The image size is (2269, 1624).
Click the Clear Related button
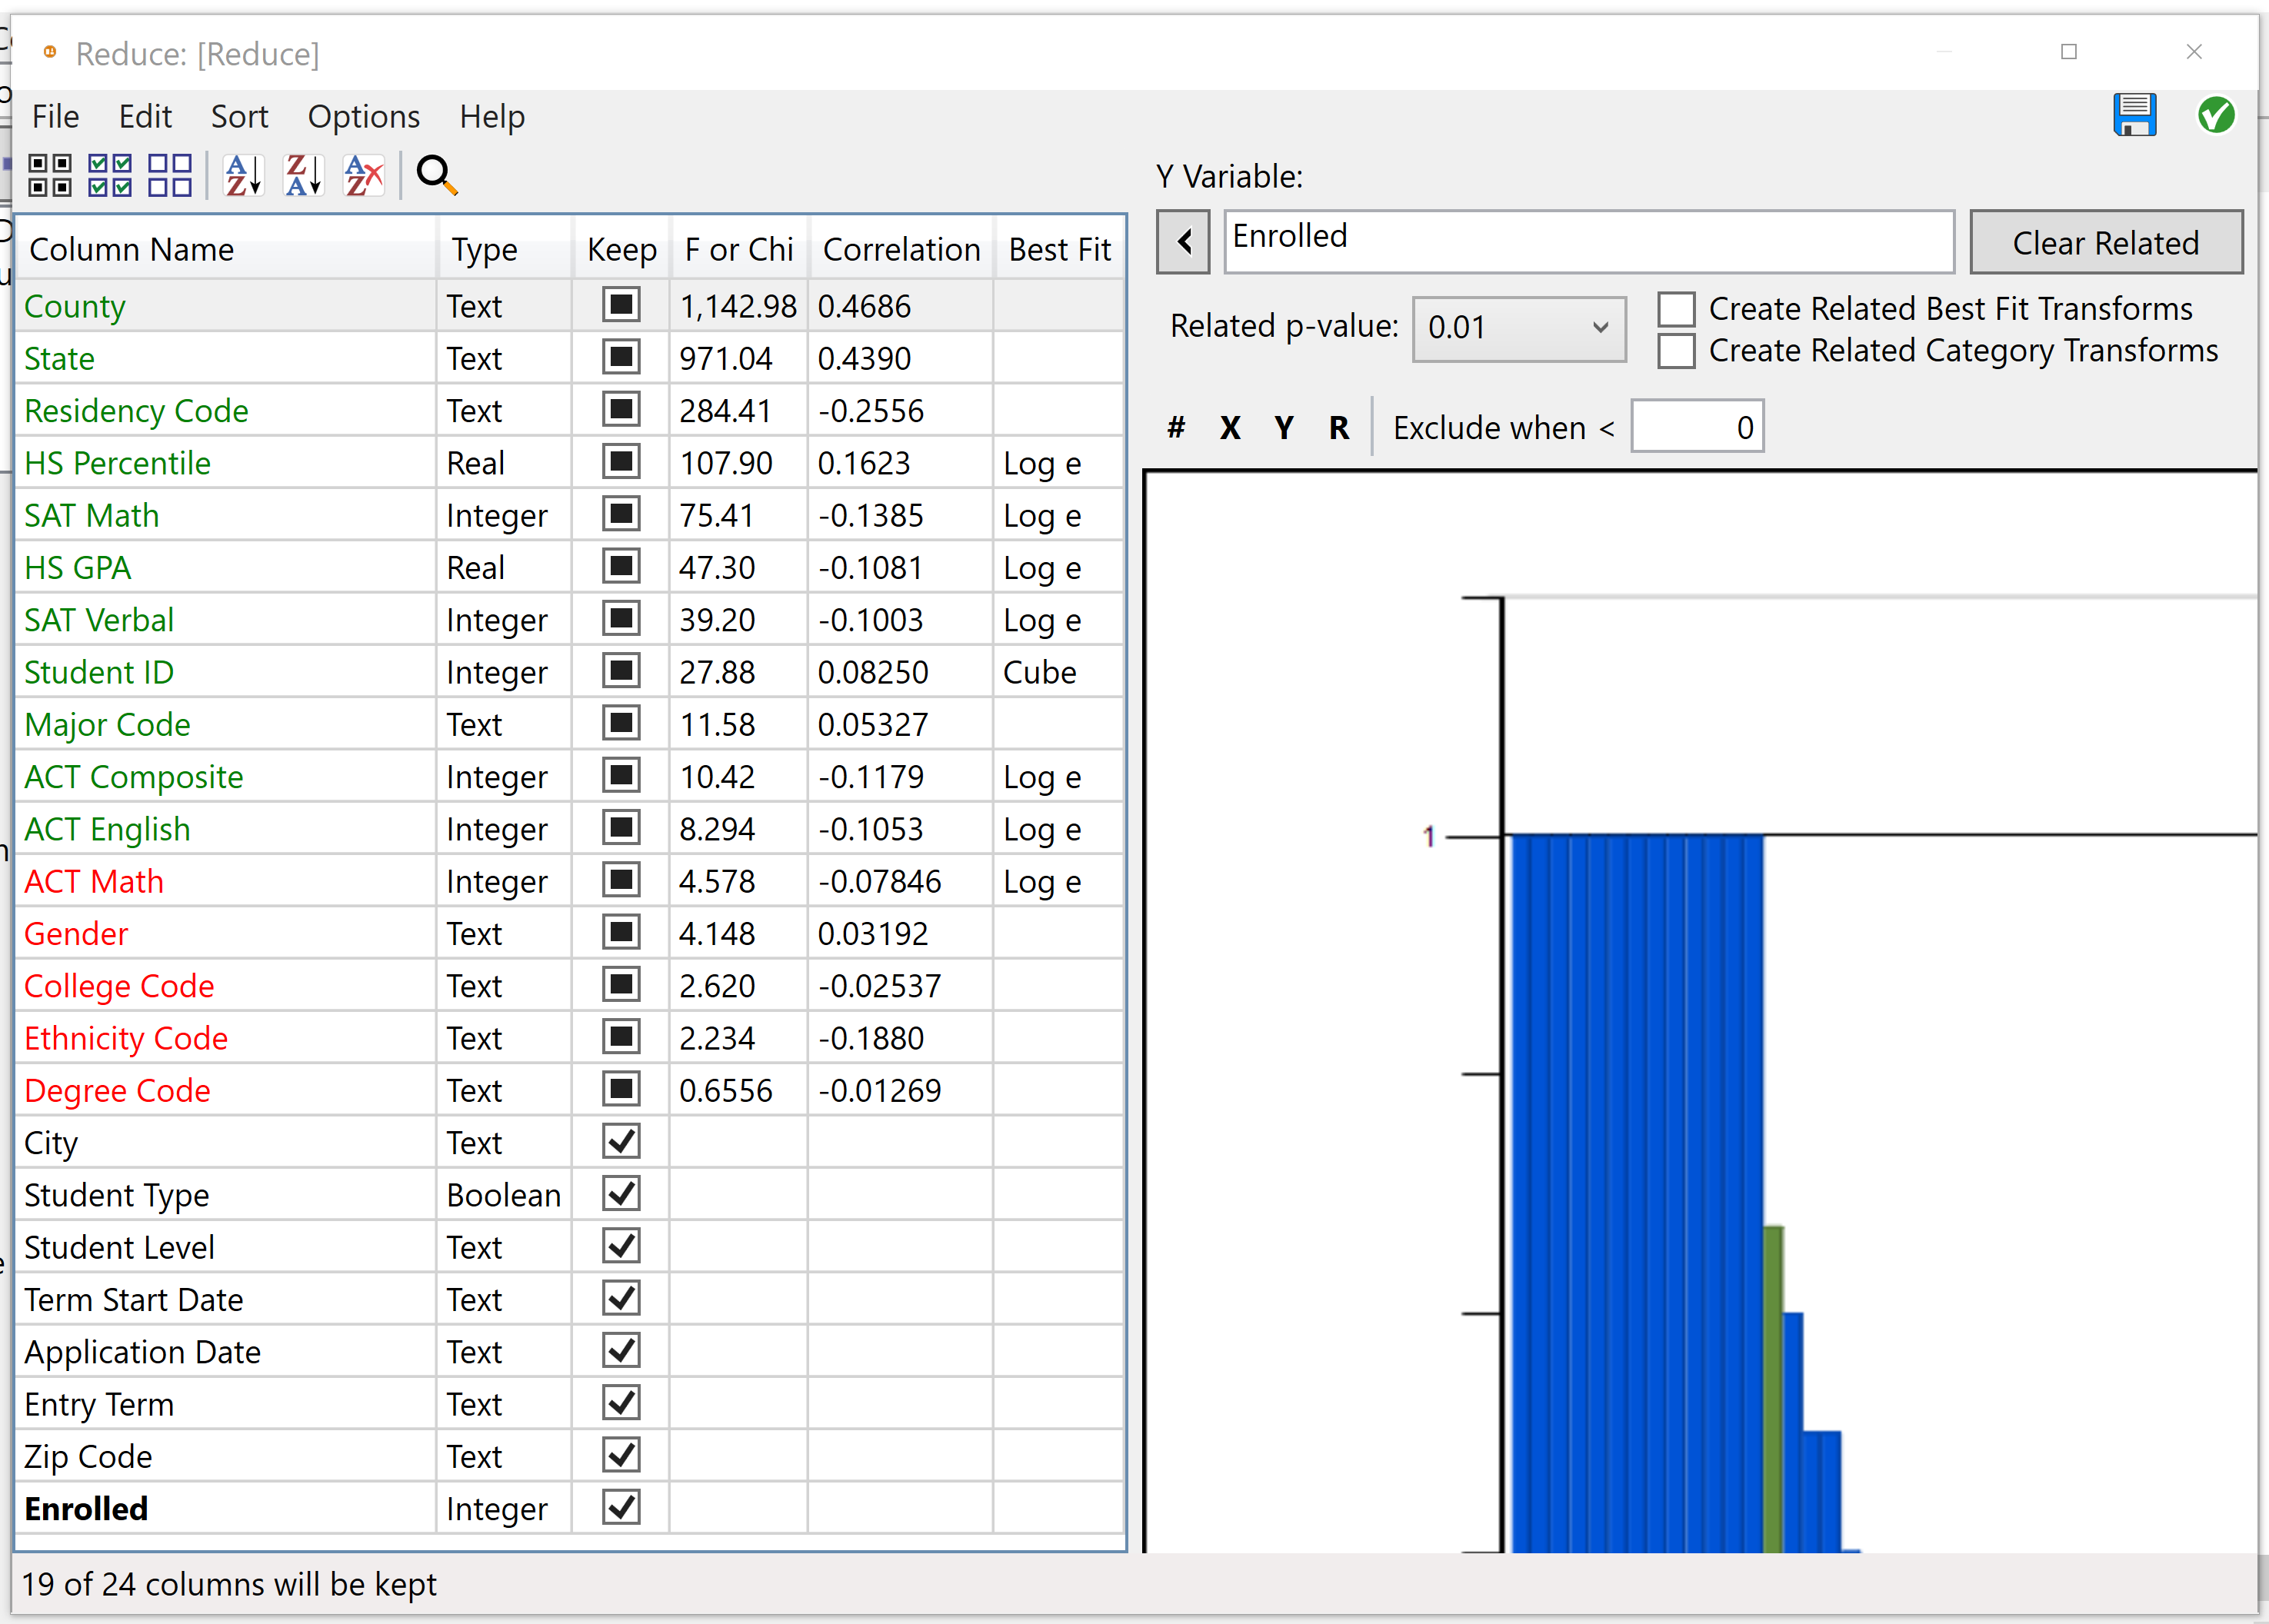(2106, 243)
